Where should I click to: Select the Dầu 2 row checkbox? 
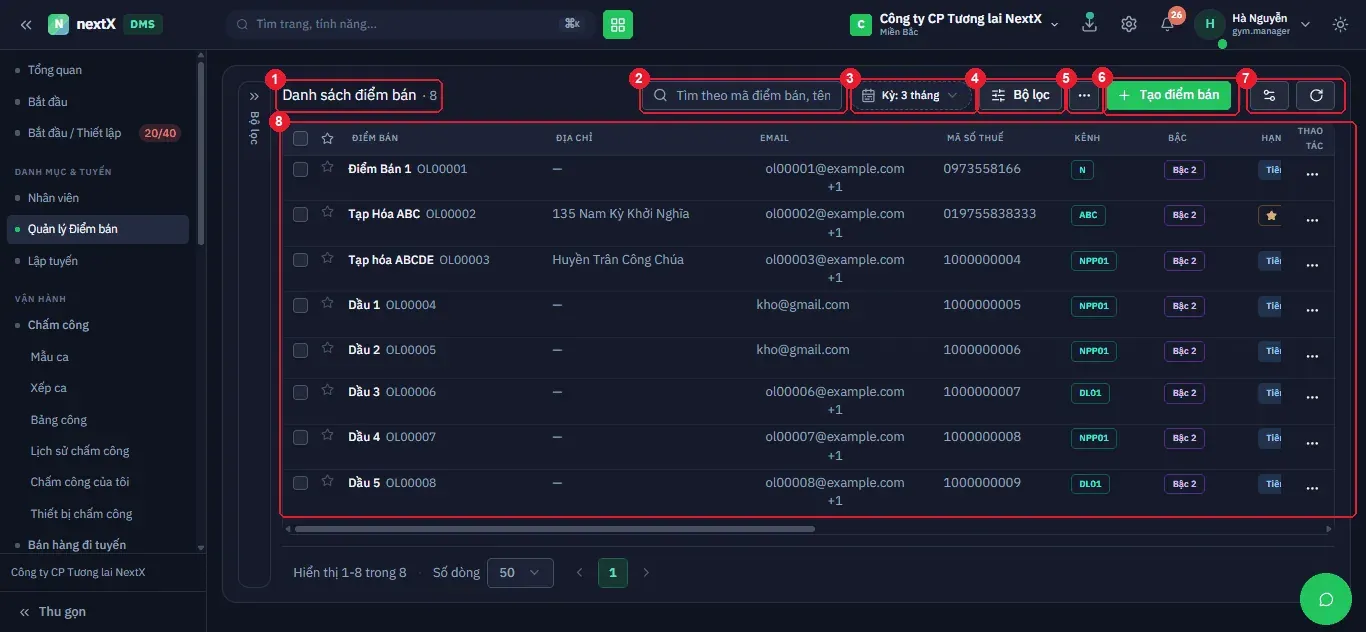tap(300, 351)
